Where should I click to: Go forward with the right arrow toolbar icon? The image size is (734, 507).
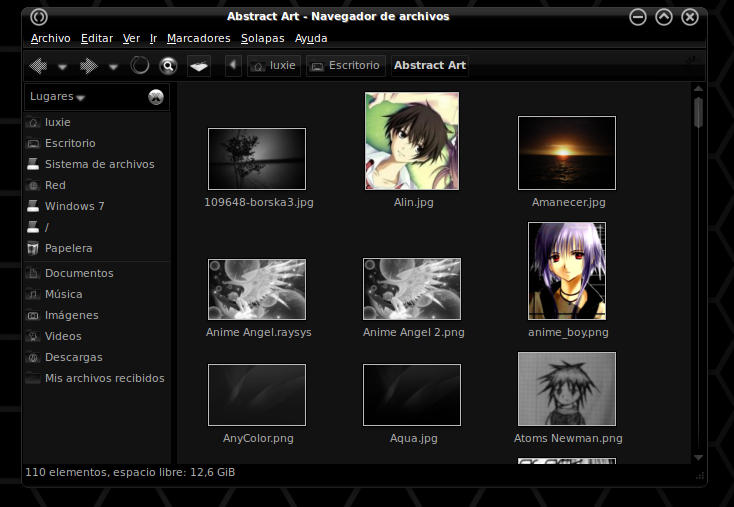88,66
